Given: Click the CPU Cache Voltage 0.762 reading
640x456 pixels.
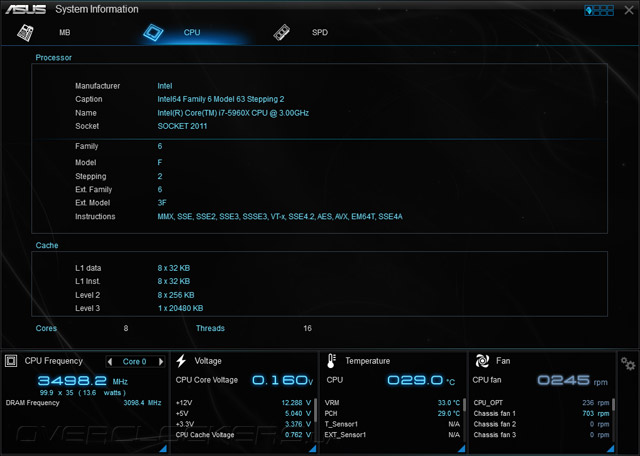Looking at the screenshot, I should [x=298, y=435].
